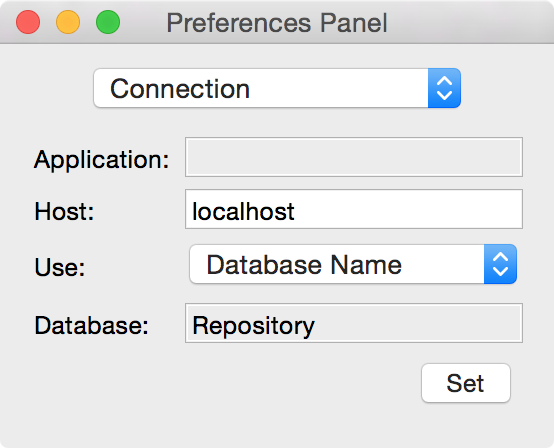Select the Database field showing Repository
This screenshot has height=448, width=554.
coord(354,323)
